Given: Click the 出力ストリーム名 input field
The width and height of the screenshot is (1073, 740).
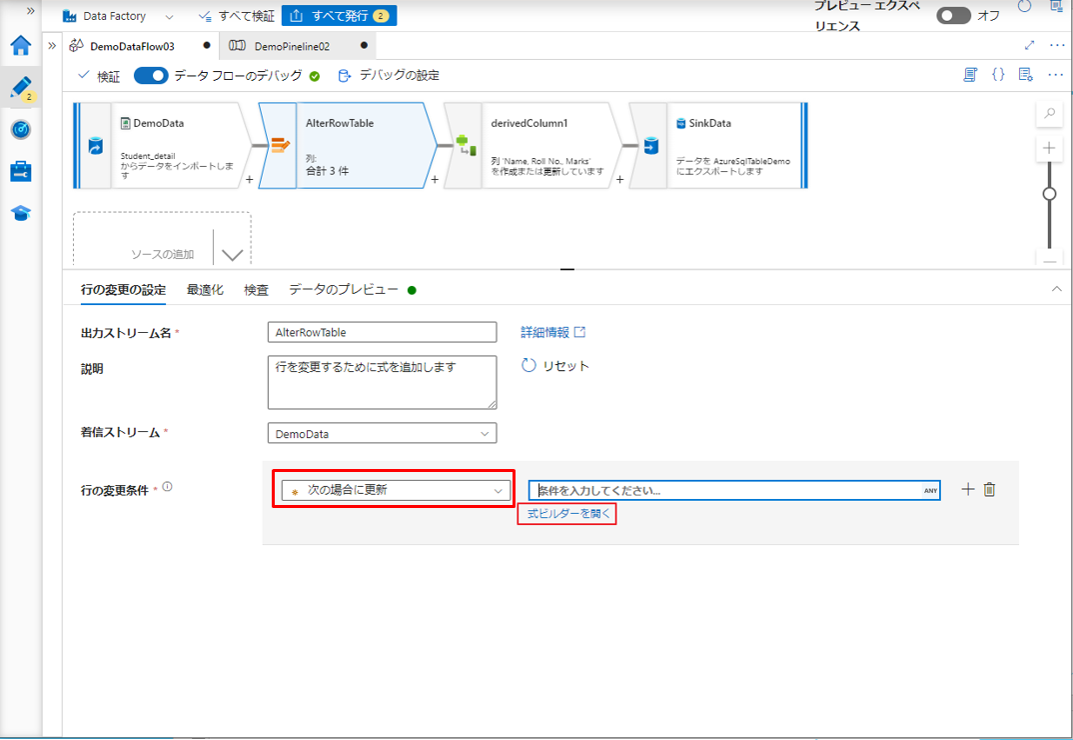Looking at the screenshot, I should (x=382, y=332).
